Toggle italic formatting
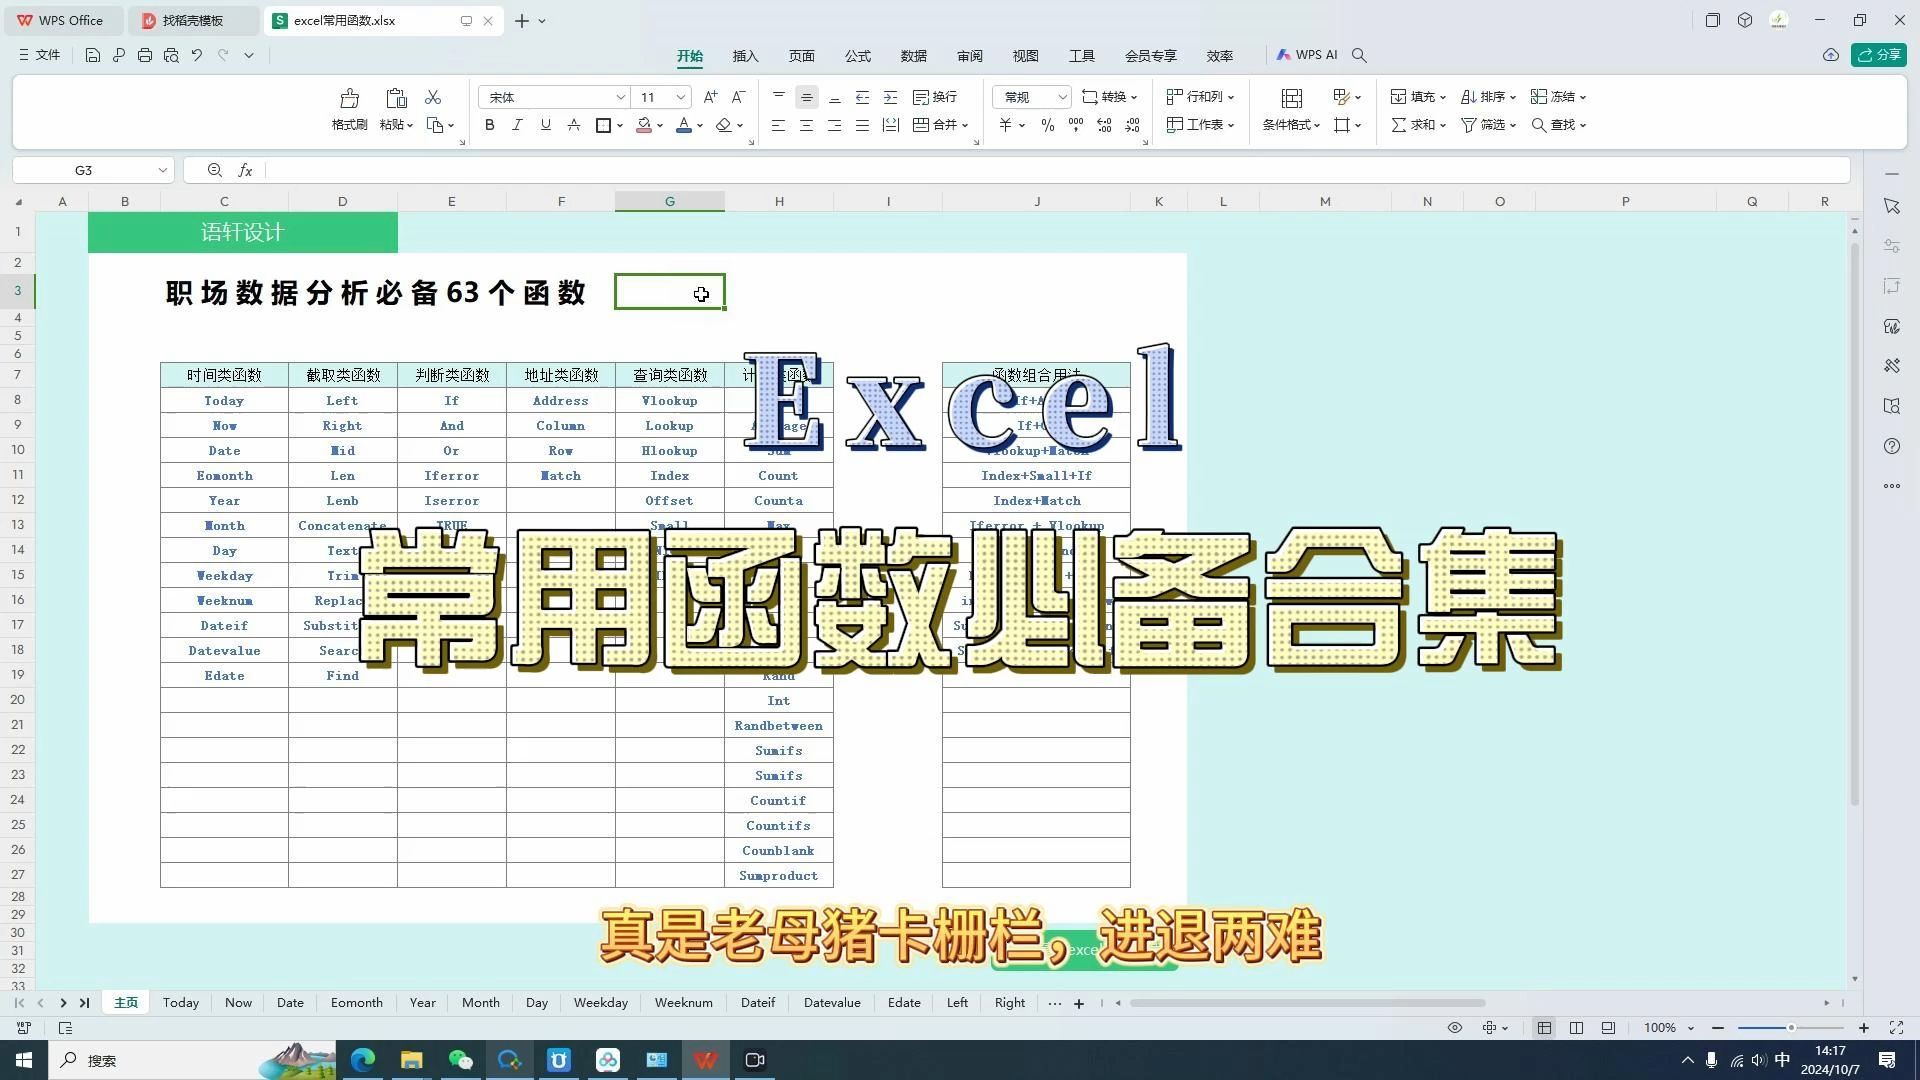Screen dimensions: 1920x1080 [517, 125]
